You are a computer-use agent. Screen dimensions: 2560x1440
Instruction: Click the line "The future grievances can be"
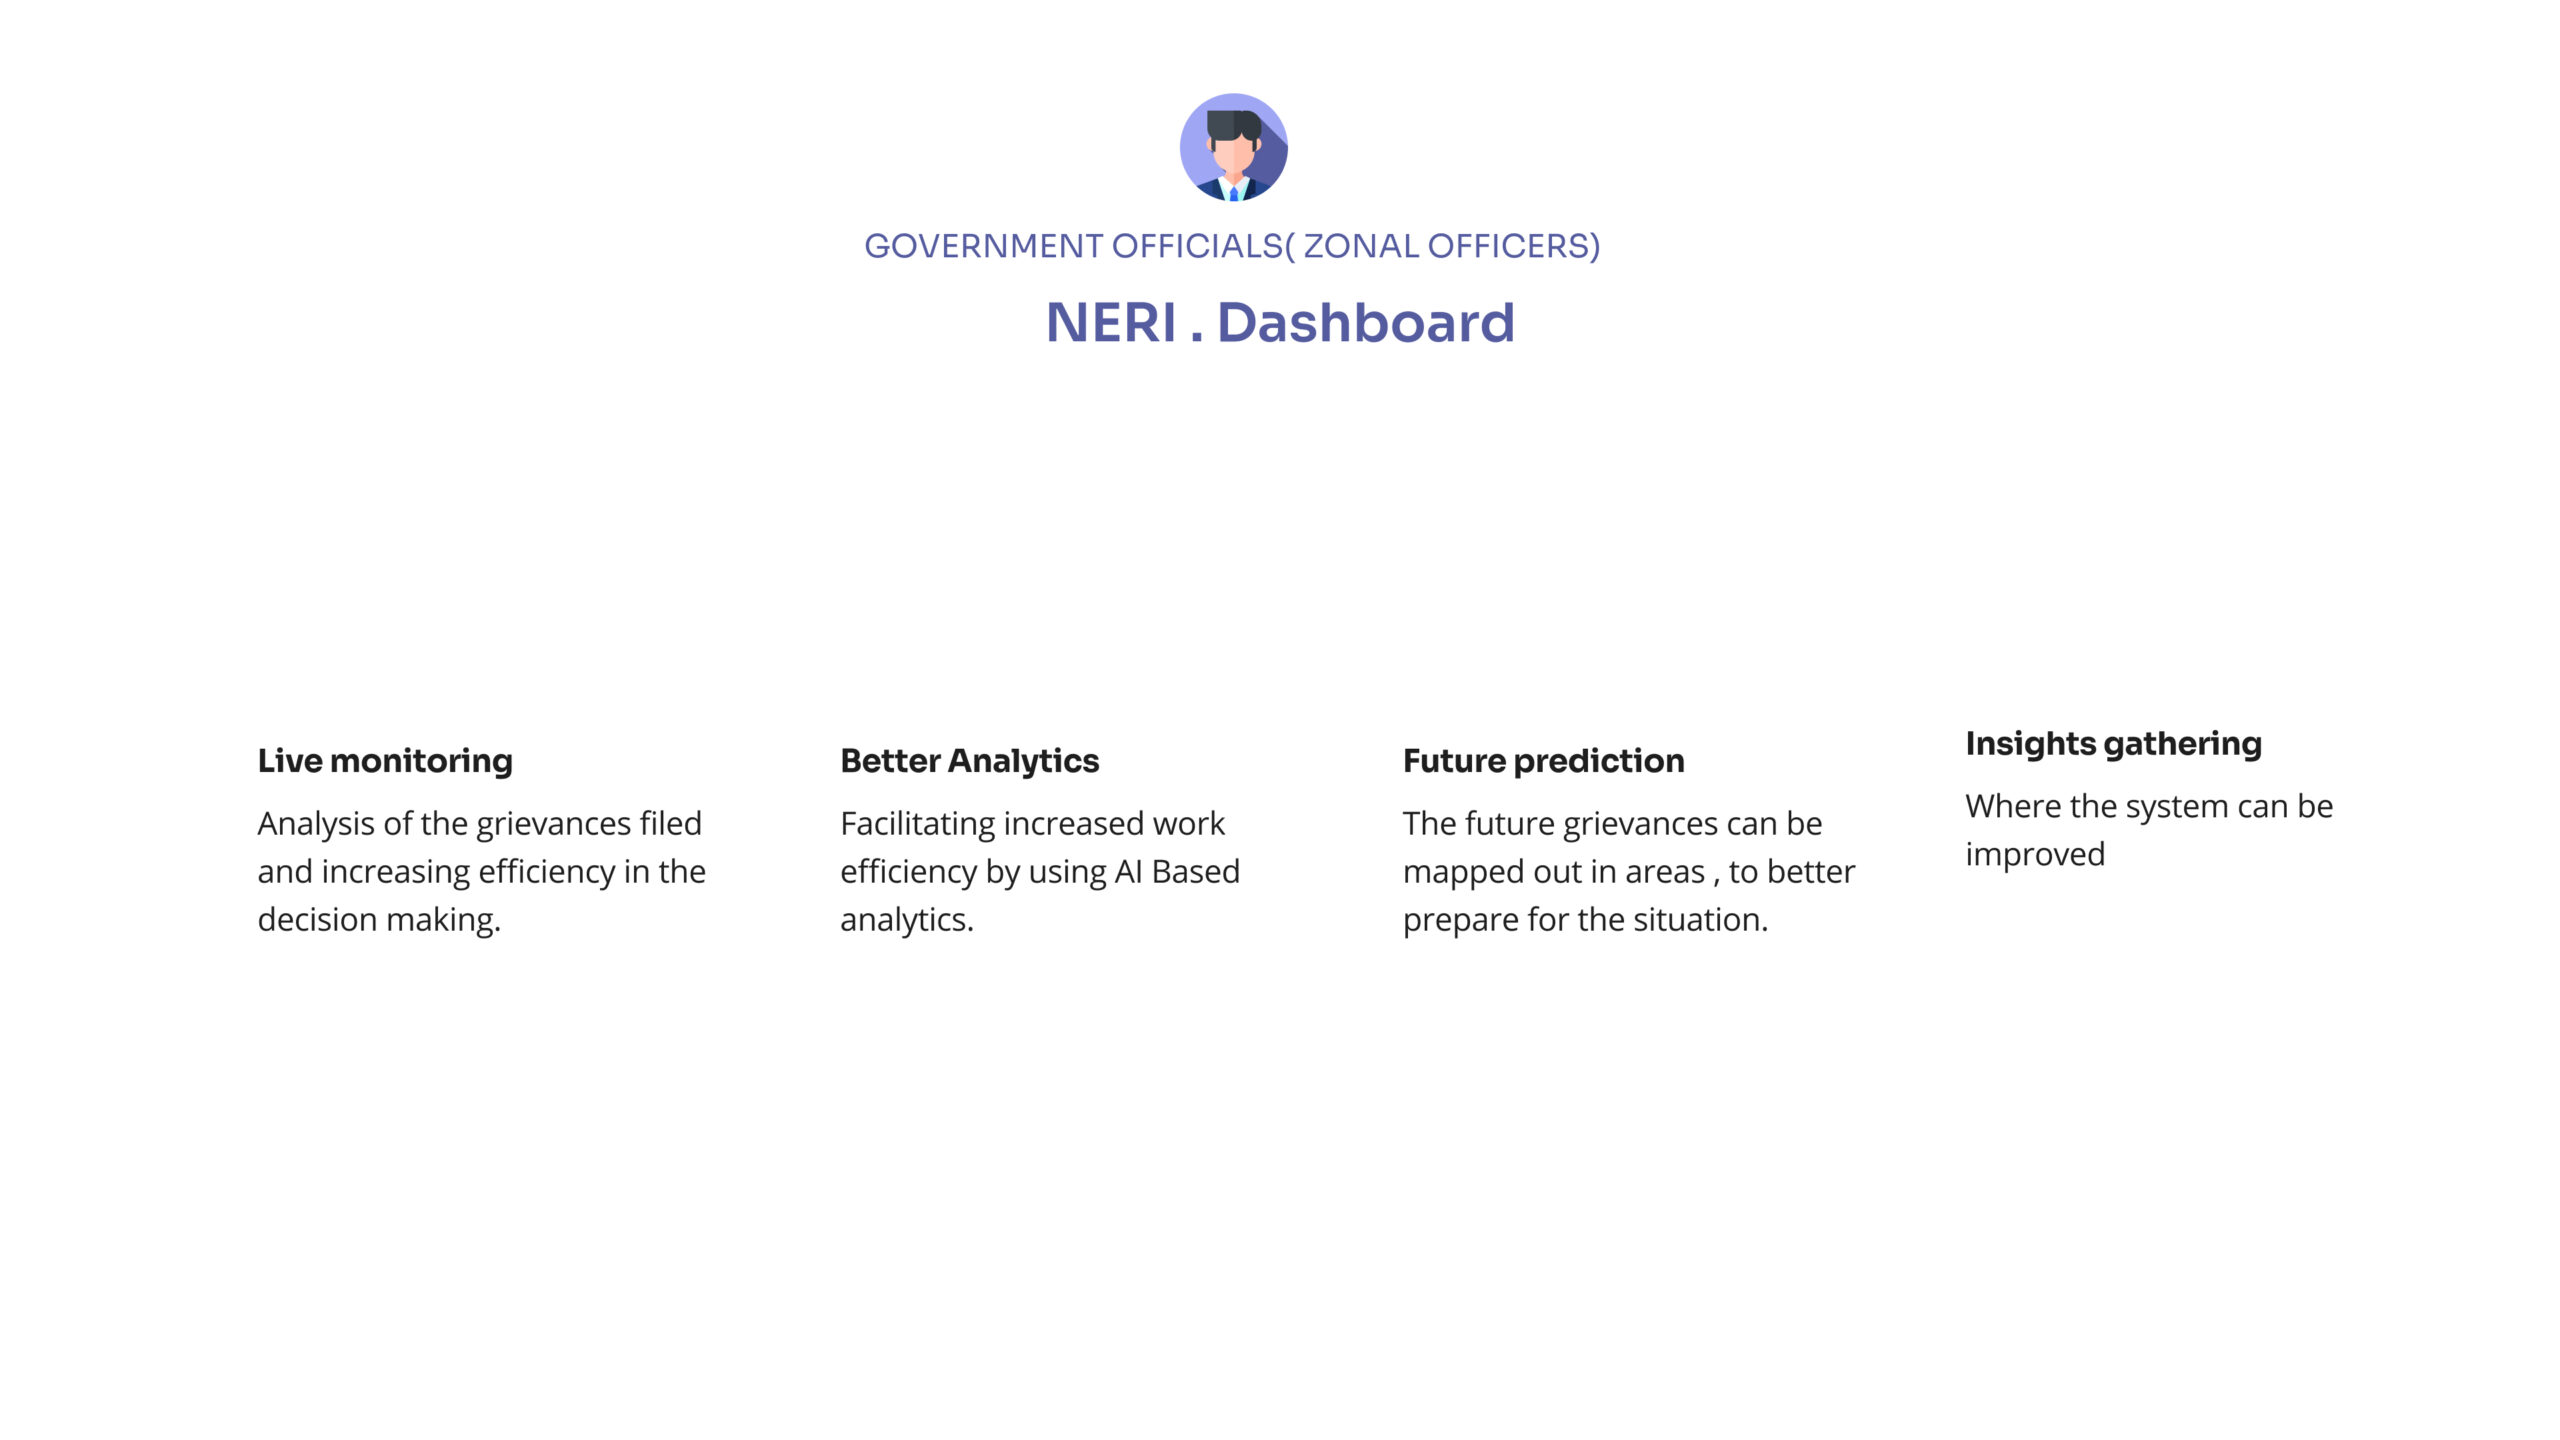1612,824
